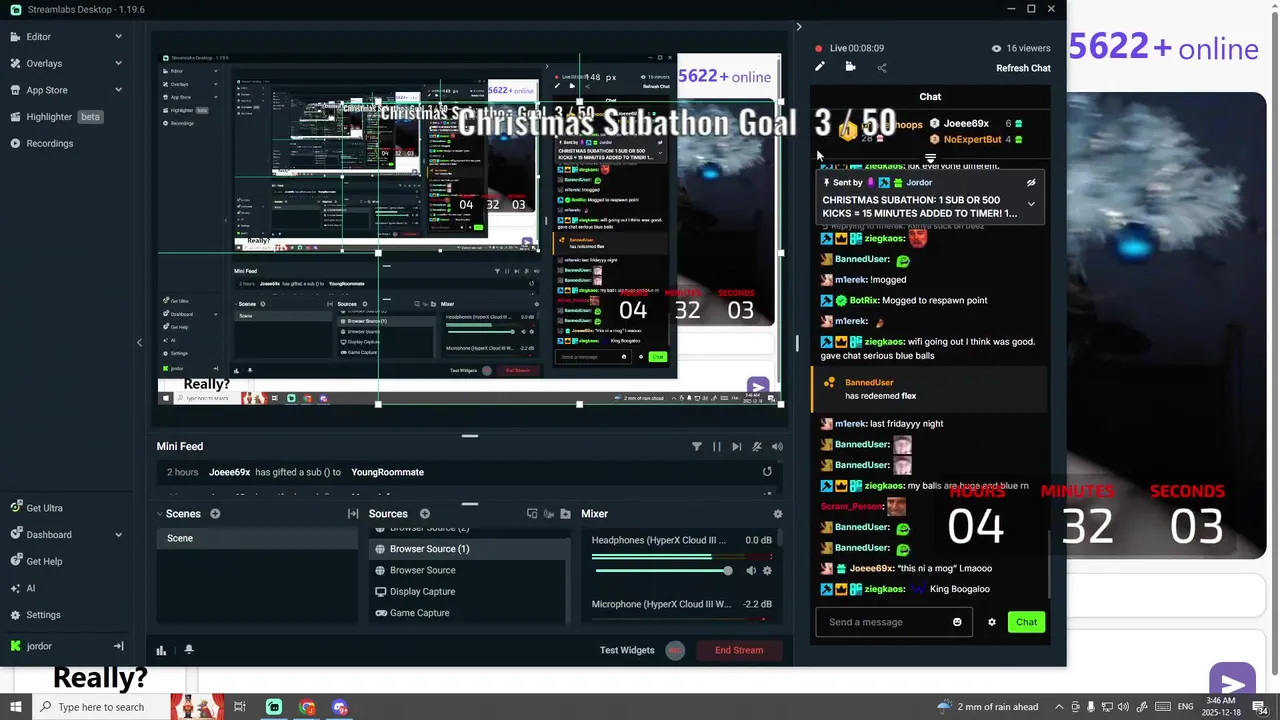Click the Test Widgets button
Screen dimensions: 1280x720
(x=627, y=650)
